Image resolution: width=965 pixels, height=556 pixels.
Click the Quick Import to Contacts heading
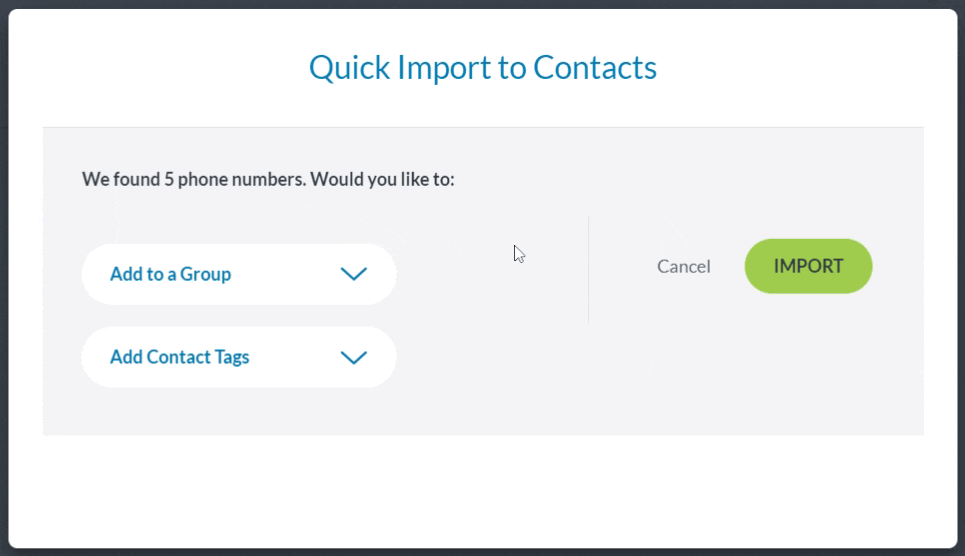click(482, 68)
